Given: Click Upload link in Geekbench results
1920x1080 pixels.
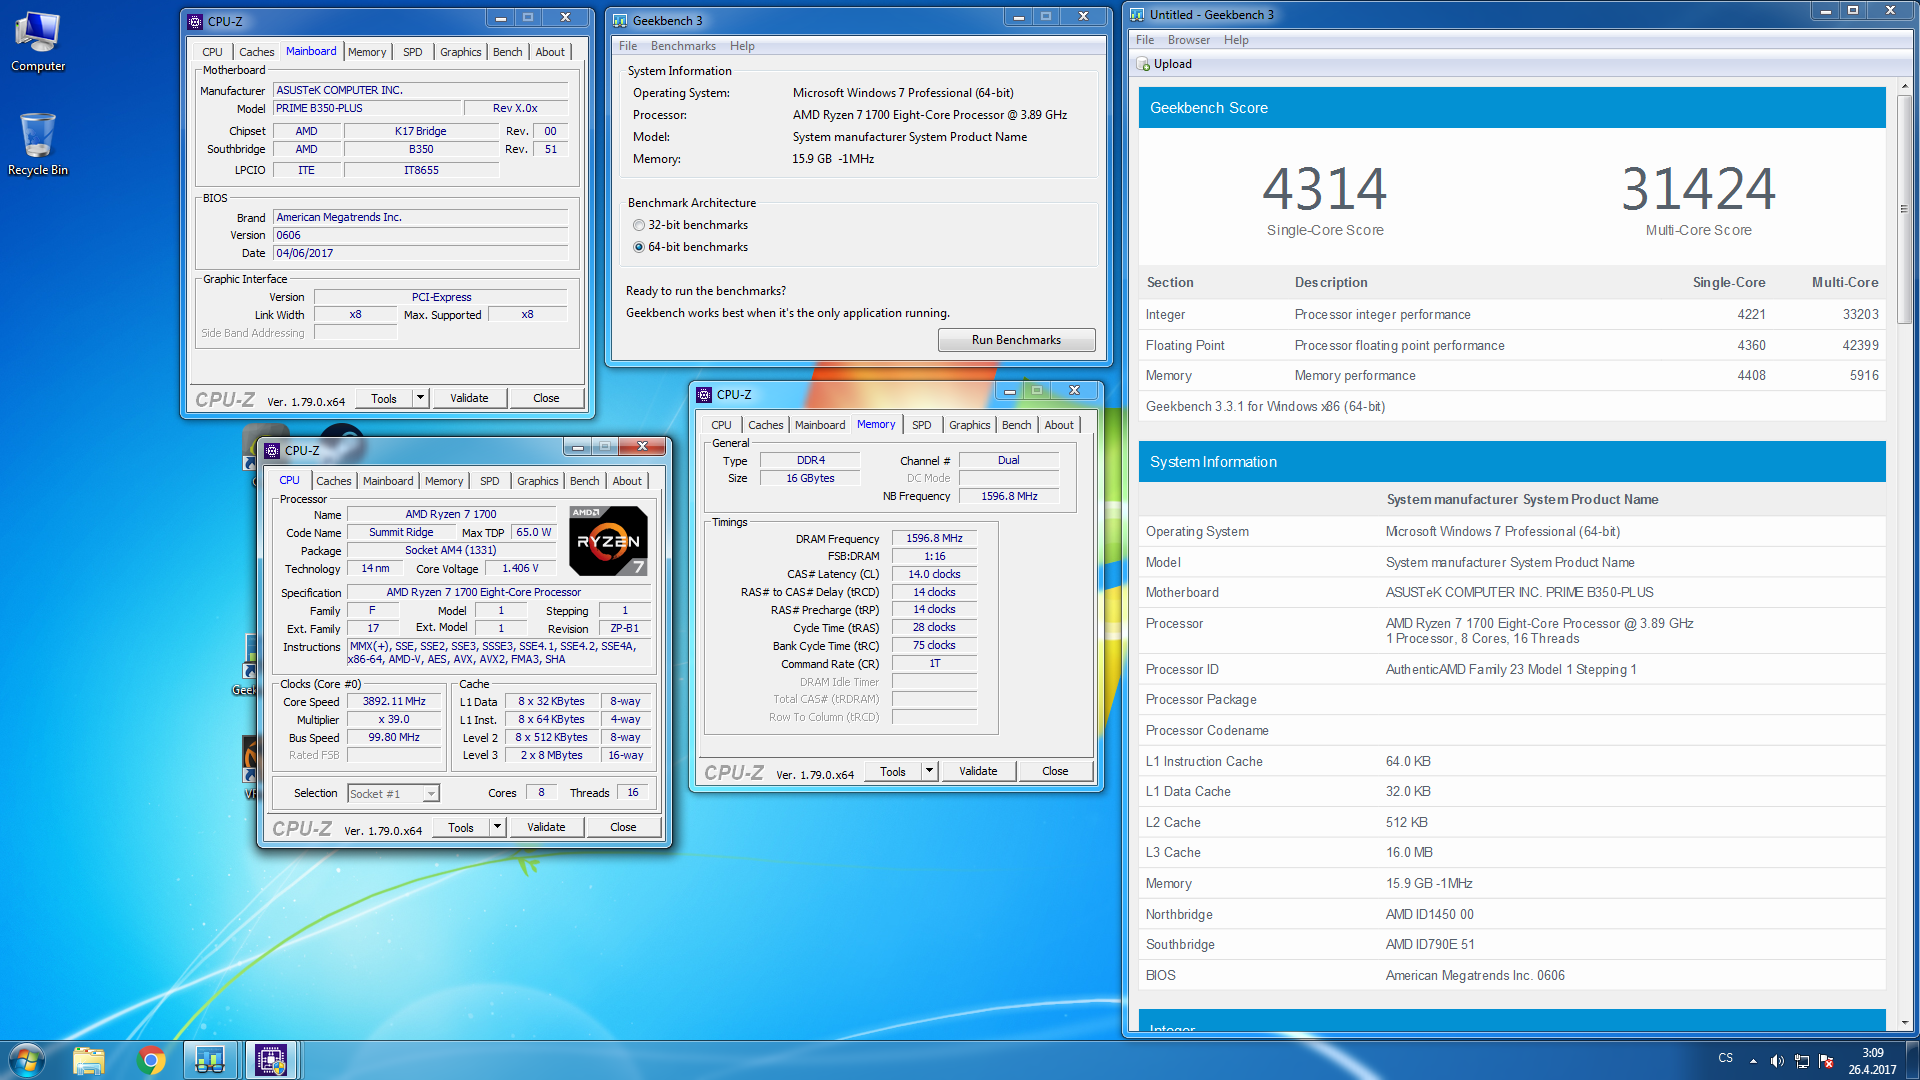Looking at the screenshot, I should coord(1172,64).
